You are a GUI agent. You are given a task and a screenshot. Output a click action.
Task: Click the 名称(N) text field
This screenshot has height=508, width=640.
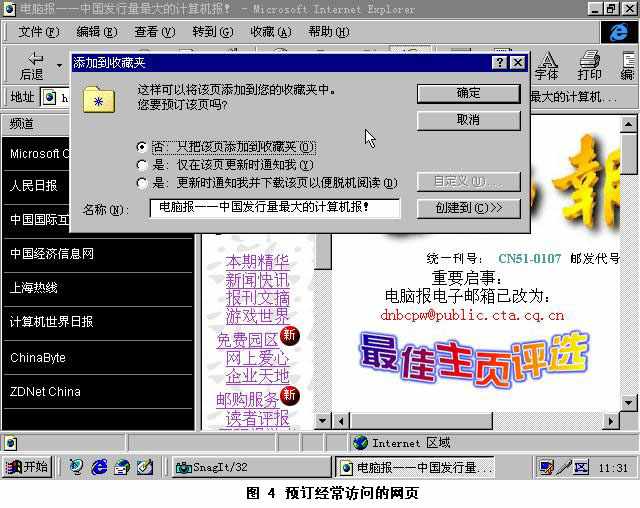click(x=275, y=208)
